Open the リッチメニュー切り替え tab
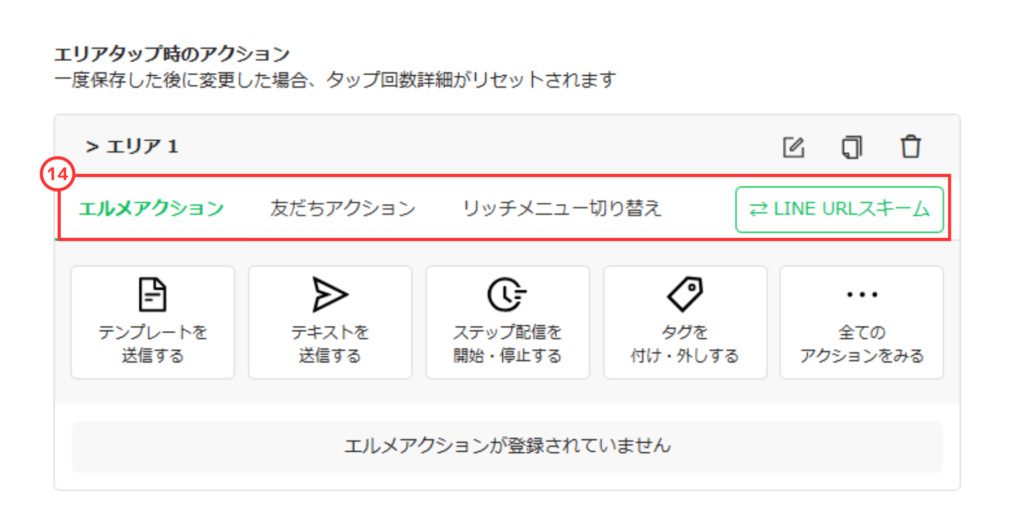The width and height of the screenshot is (1024, 512). coord(561,209)
